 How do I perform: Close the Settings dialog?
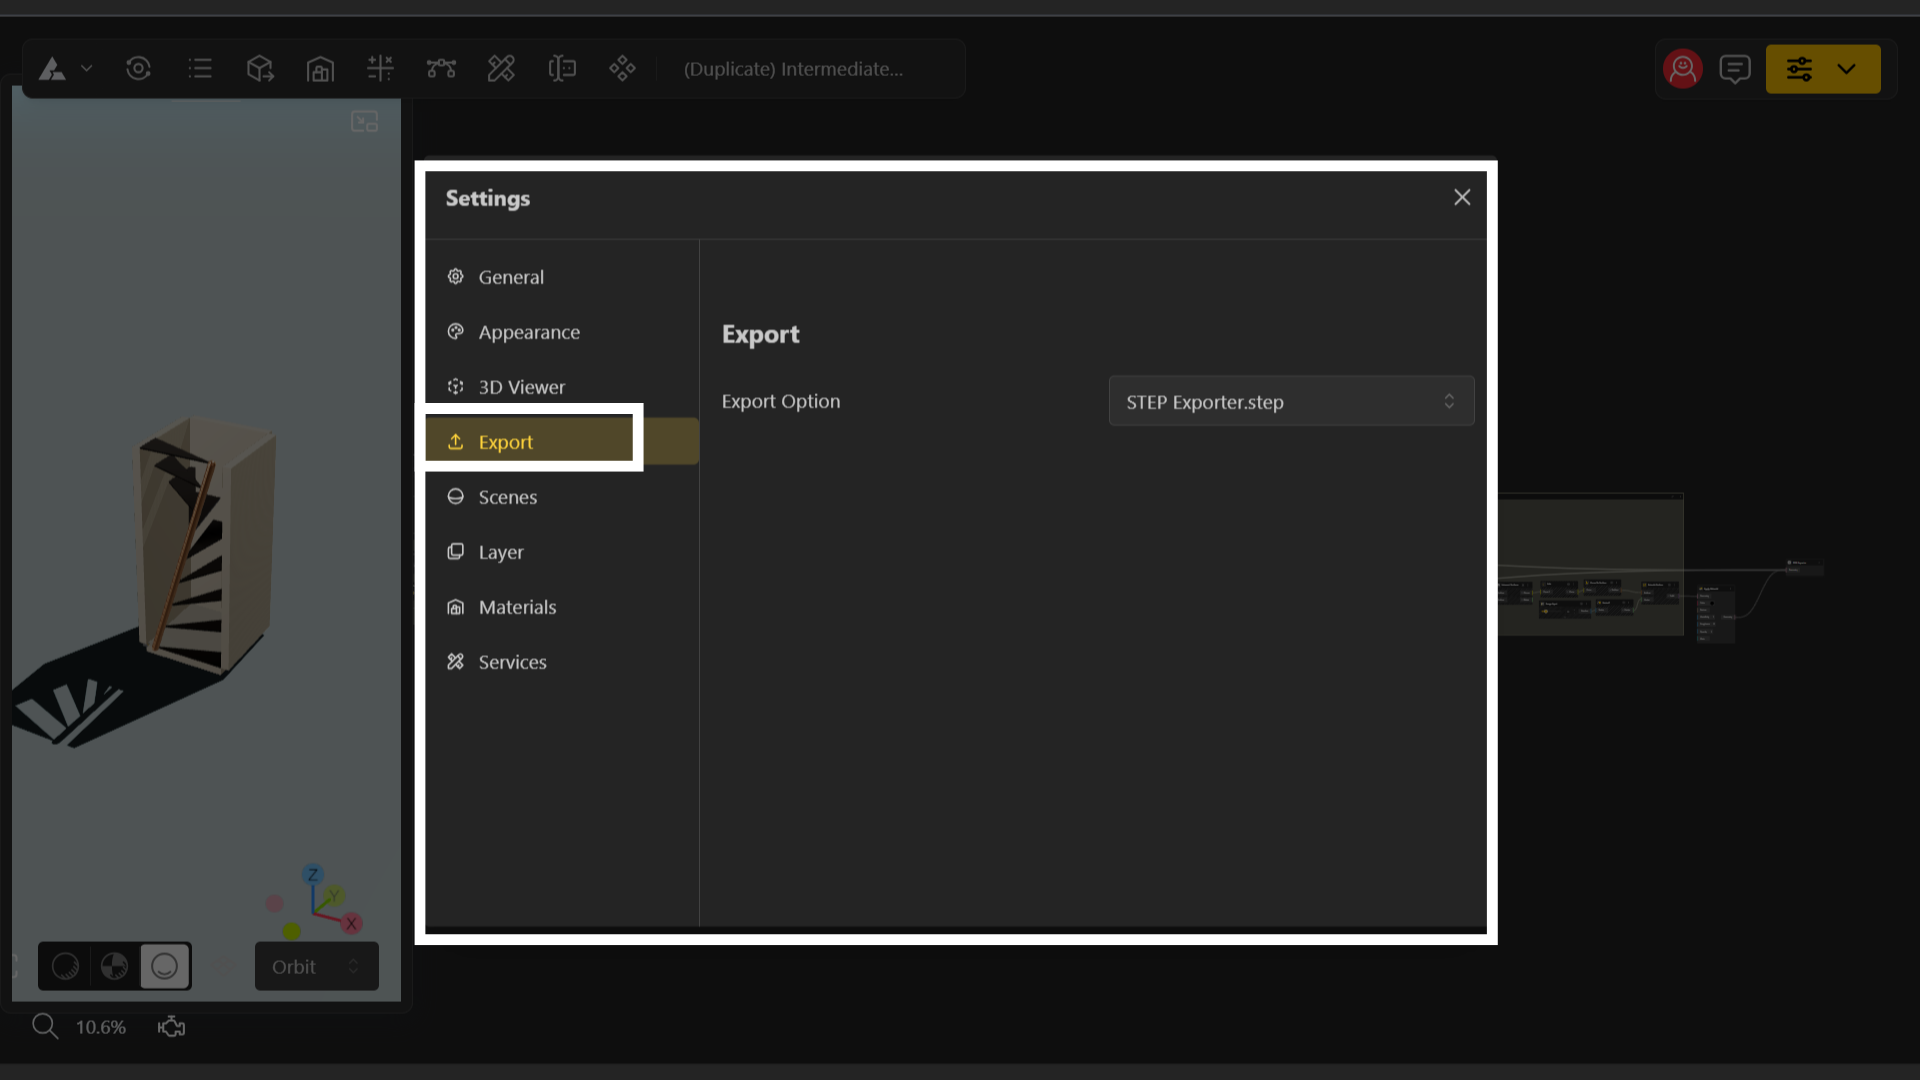point(1462,198)
